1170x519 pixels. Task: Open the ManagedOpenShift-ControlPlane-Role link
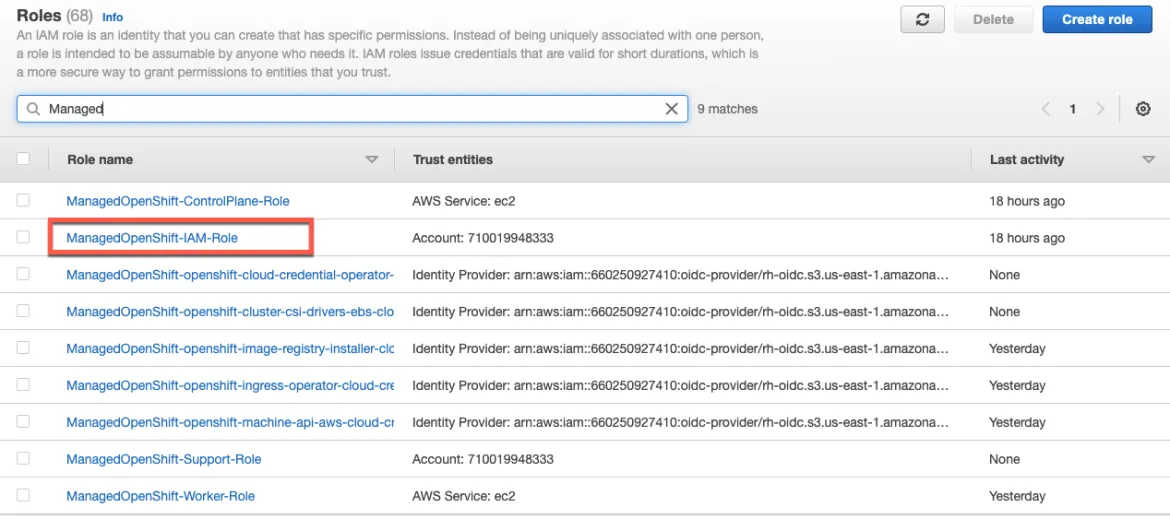(178, 201)
